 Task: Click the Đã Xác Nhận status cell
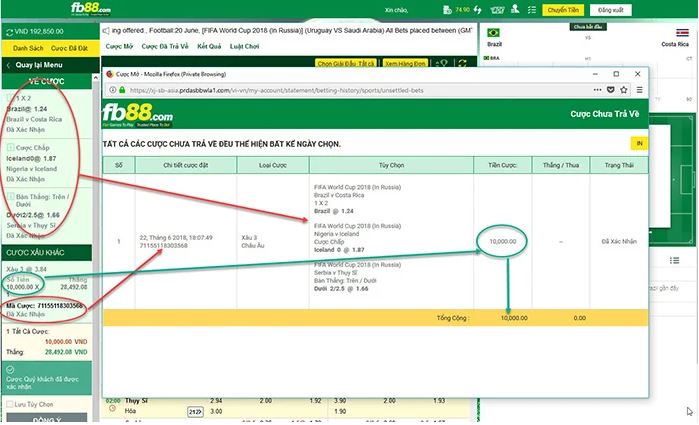pos(619,241)
